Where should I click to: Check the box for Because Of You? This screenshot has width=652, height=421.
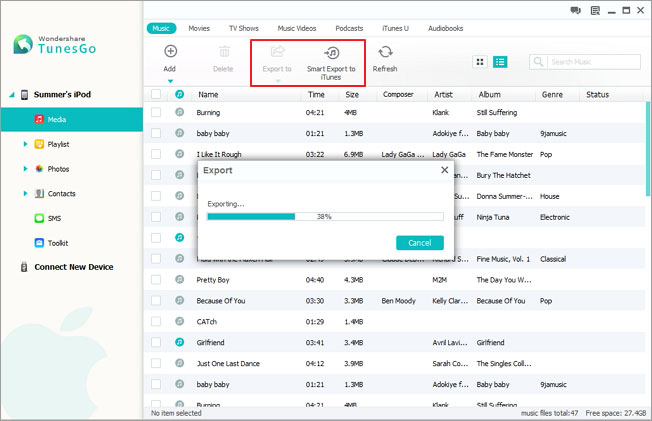click(x=156, y=300)
